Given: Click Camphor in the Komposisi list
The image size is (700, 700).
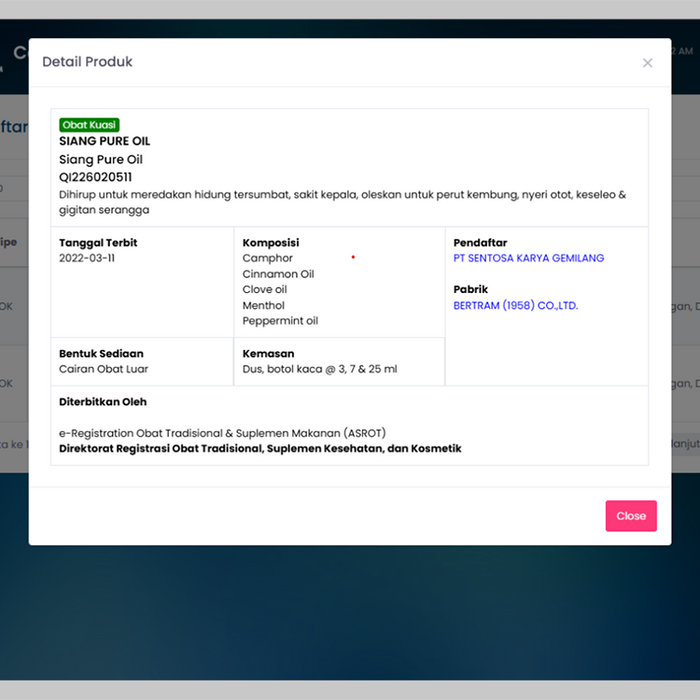Looking at the screenshot, I should [x=267, y=258].
